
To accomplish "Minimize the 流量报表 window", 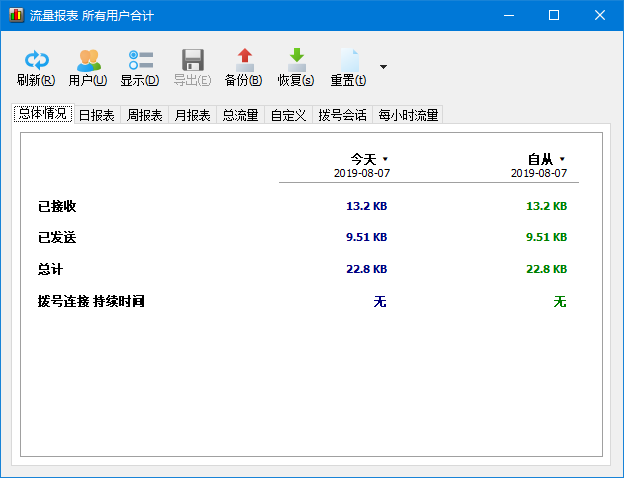I will tap(509, 16).
